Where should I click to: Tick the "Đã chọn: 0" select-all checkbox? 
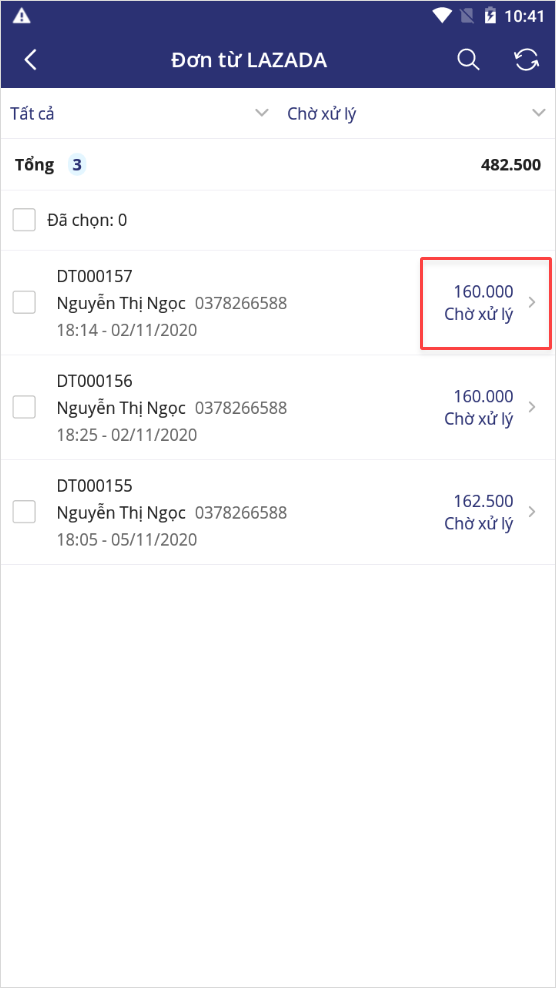coord(24,220)
